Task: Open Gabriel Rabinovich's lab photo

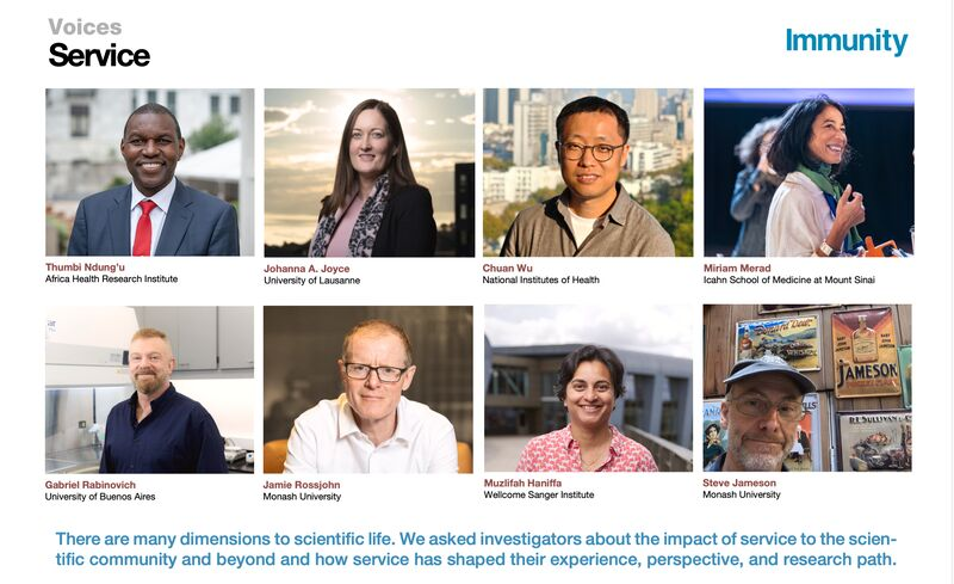Action: coord(150,389)
